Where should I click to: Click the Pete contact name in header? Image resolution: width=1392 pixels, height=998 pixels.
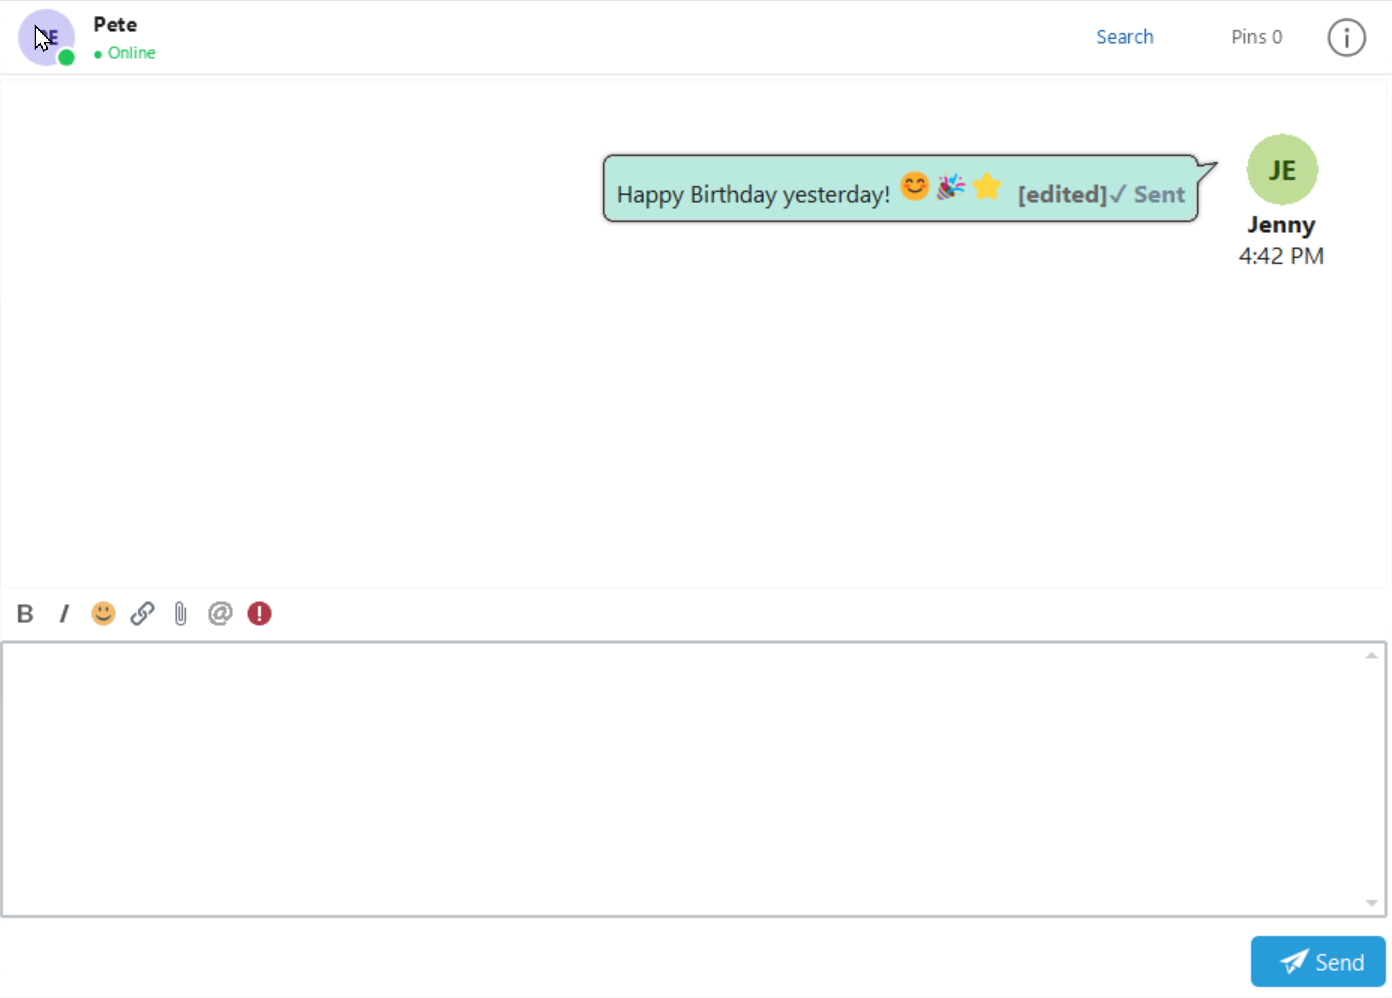coord(115,24)
